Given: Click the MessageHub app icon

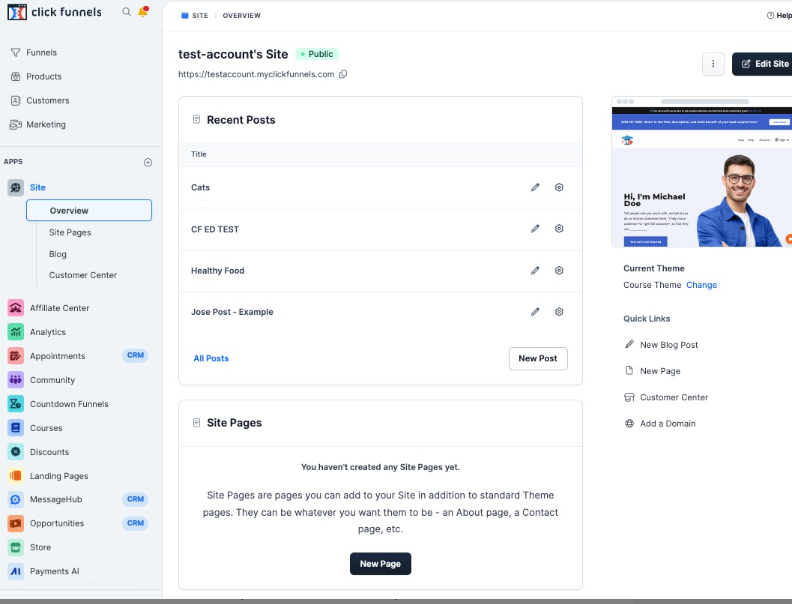Looking at the screenshot, I should [x=16, y=499].
